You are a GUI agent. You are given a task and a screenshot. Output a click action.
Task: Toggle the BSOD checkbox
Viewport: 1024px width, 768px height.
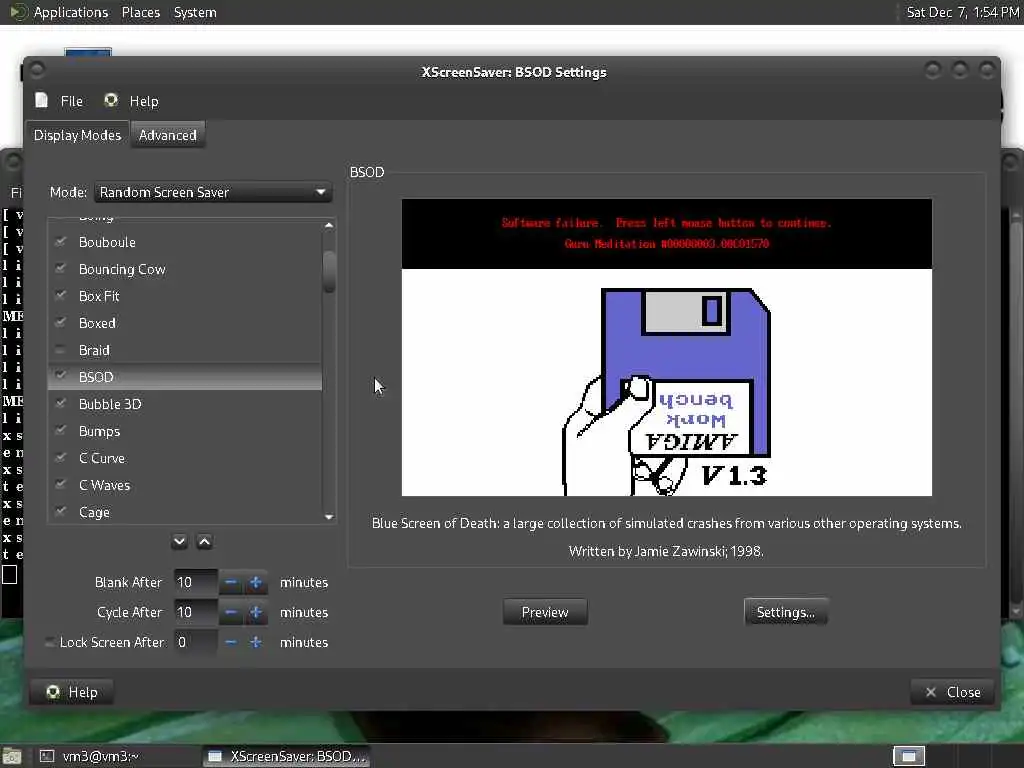[x=61, y=377]
